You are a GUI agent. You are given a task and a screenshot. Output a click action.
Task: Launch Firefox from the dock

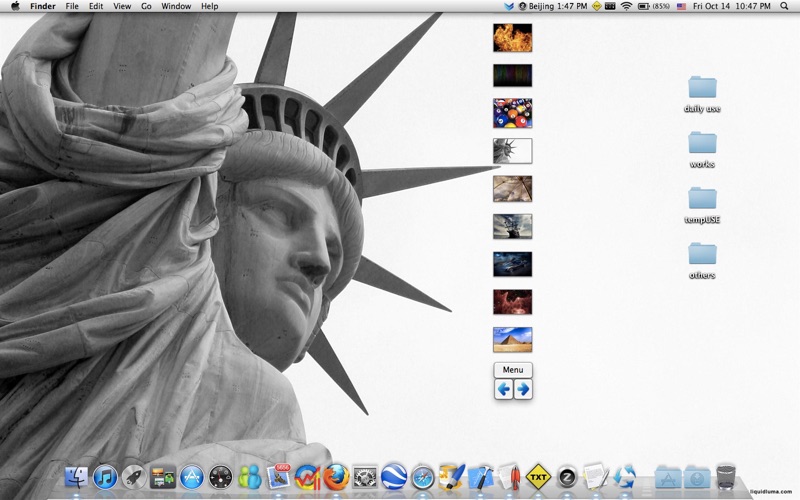[x=337, y=477]
